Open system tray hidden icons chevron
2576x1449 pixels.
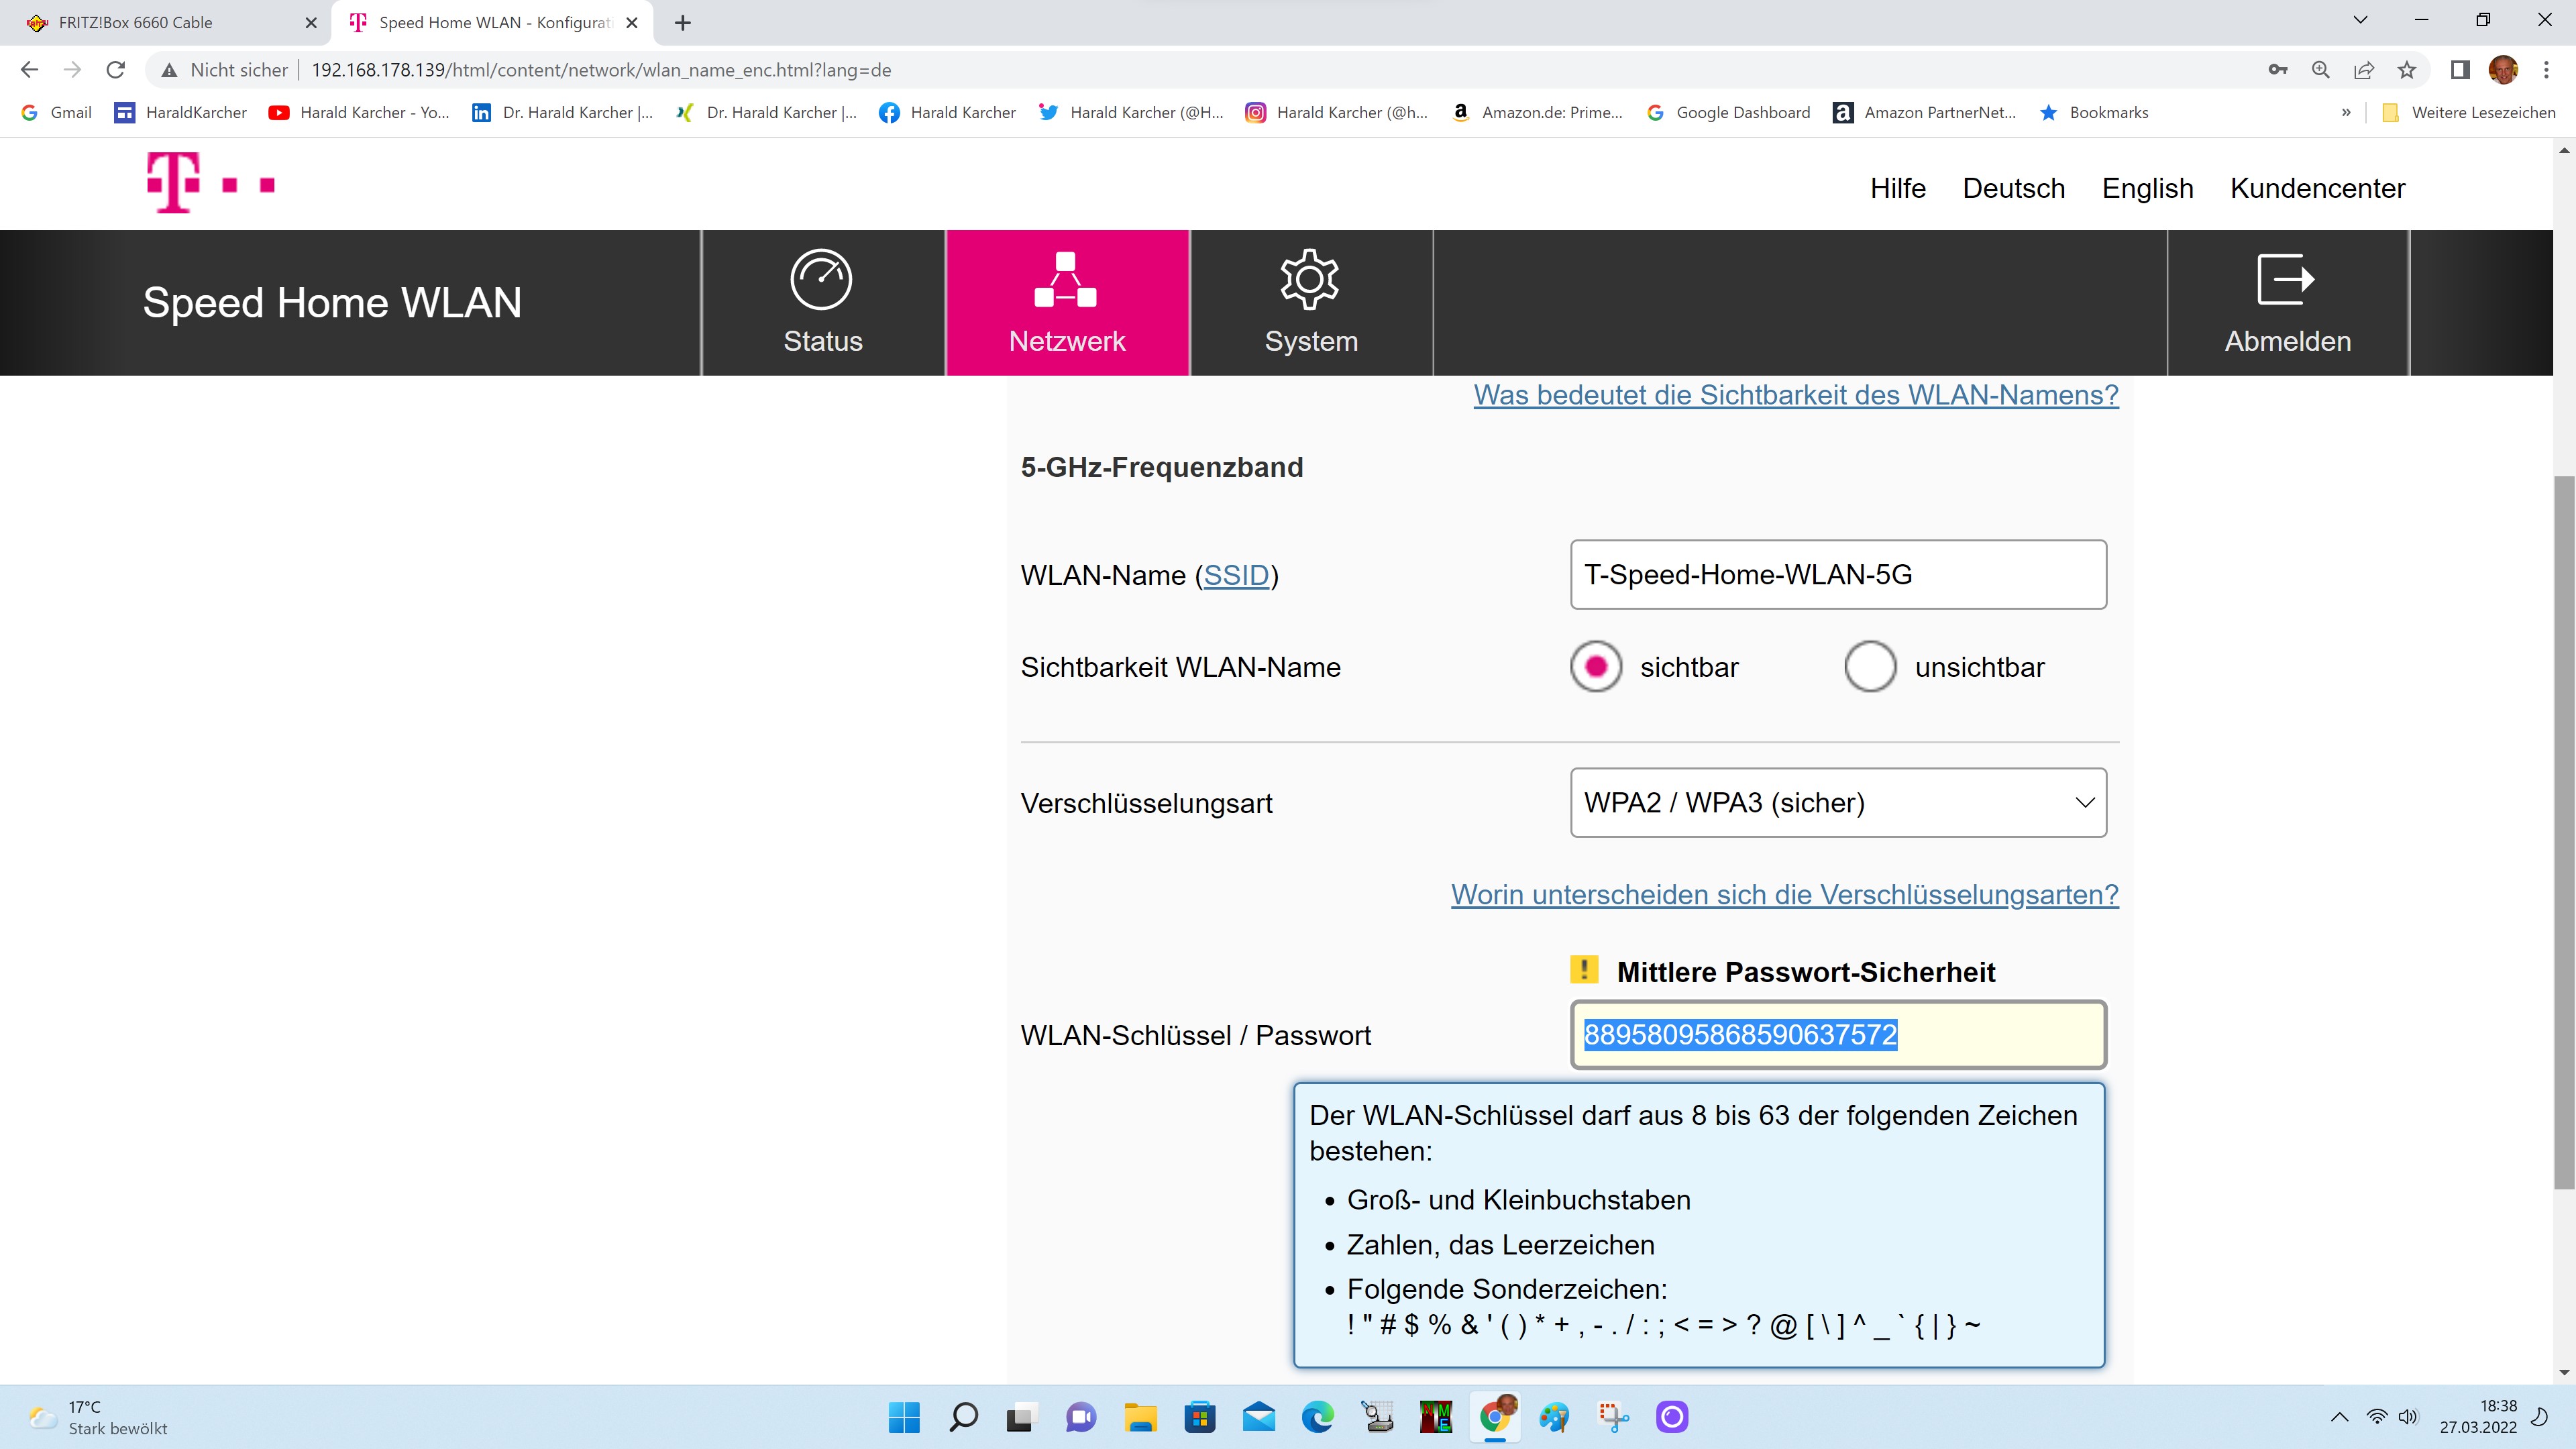2339,1416
